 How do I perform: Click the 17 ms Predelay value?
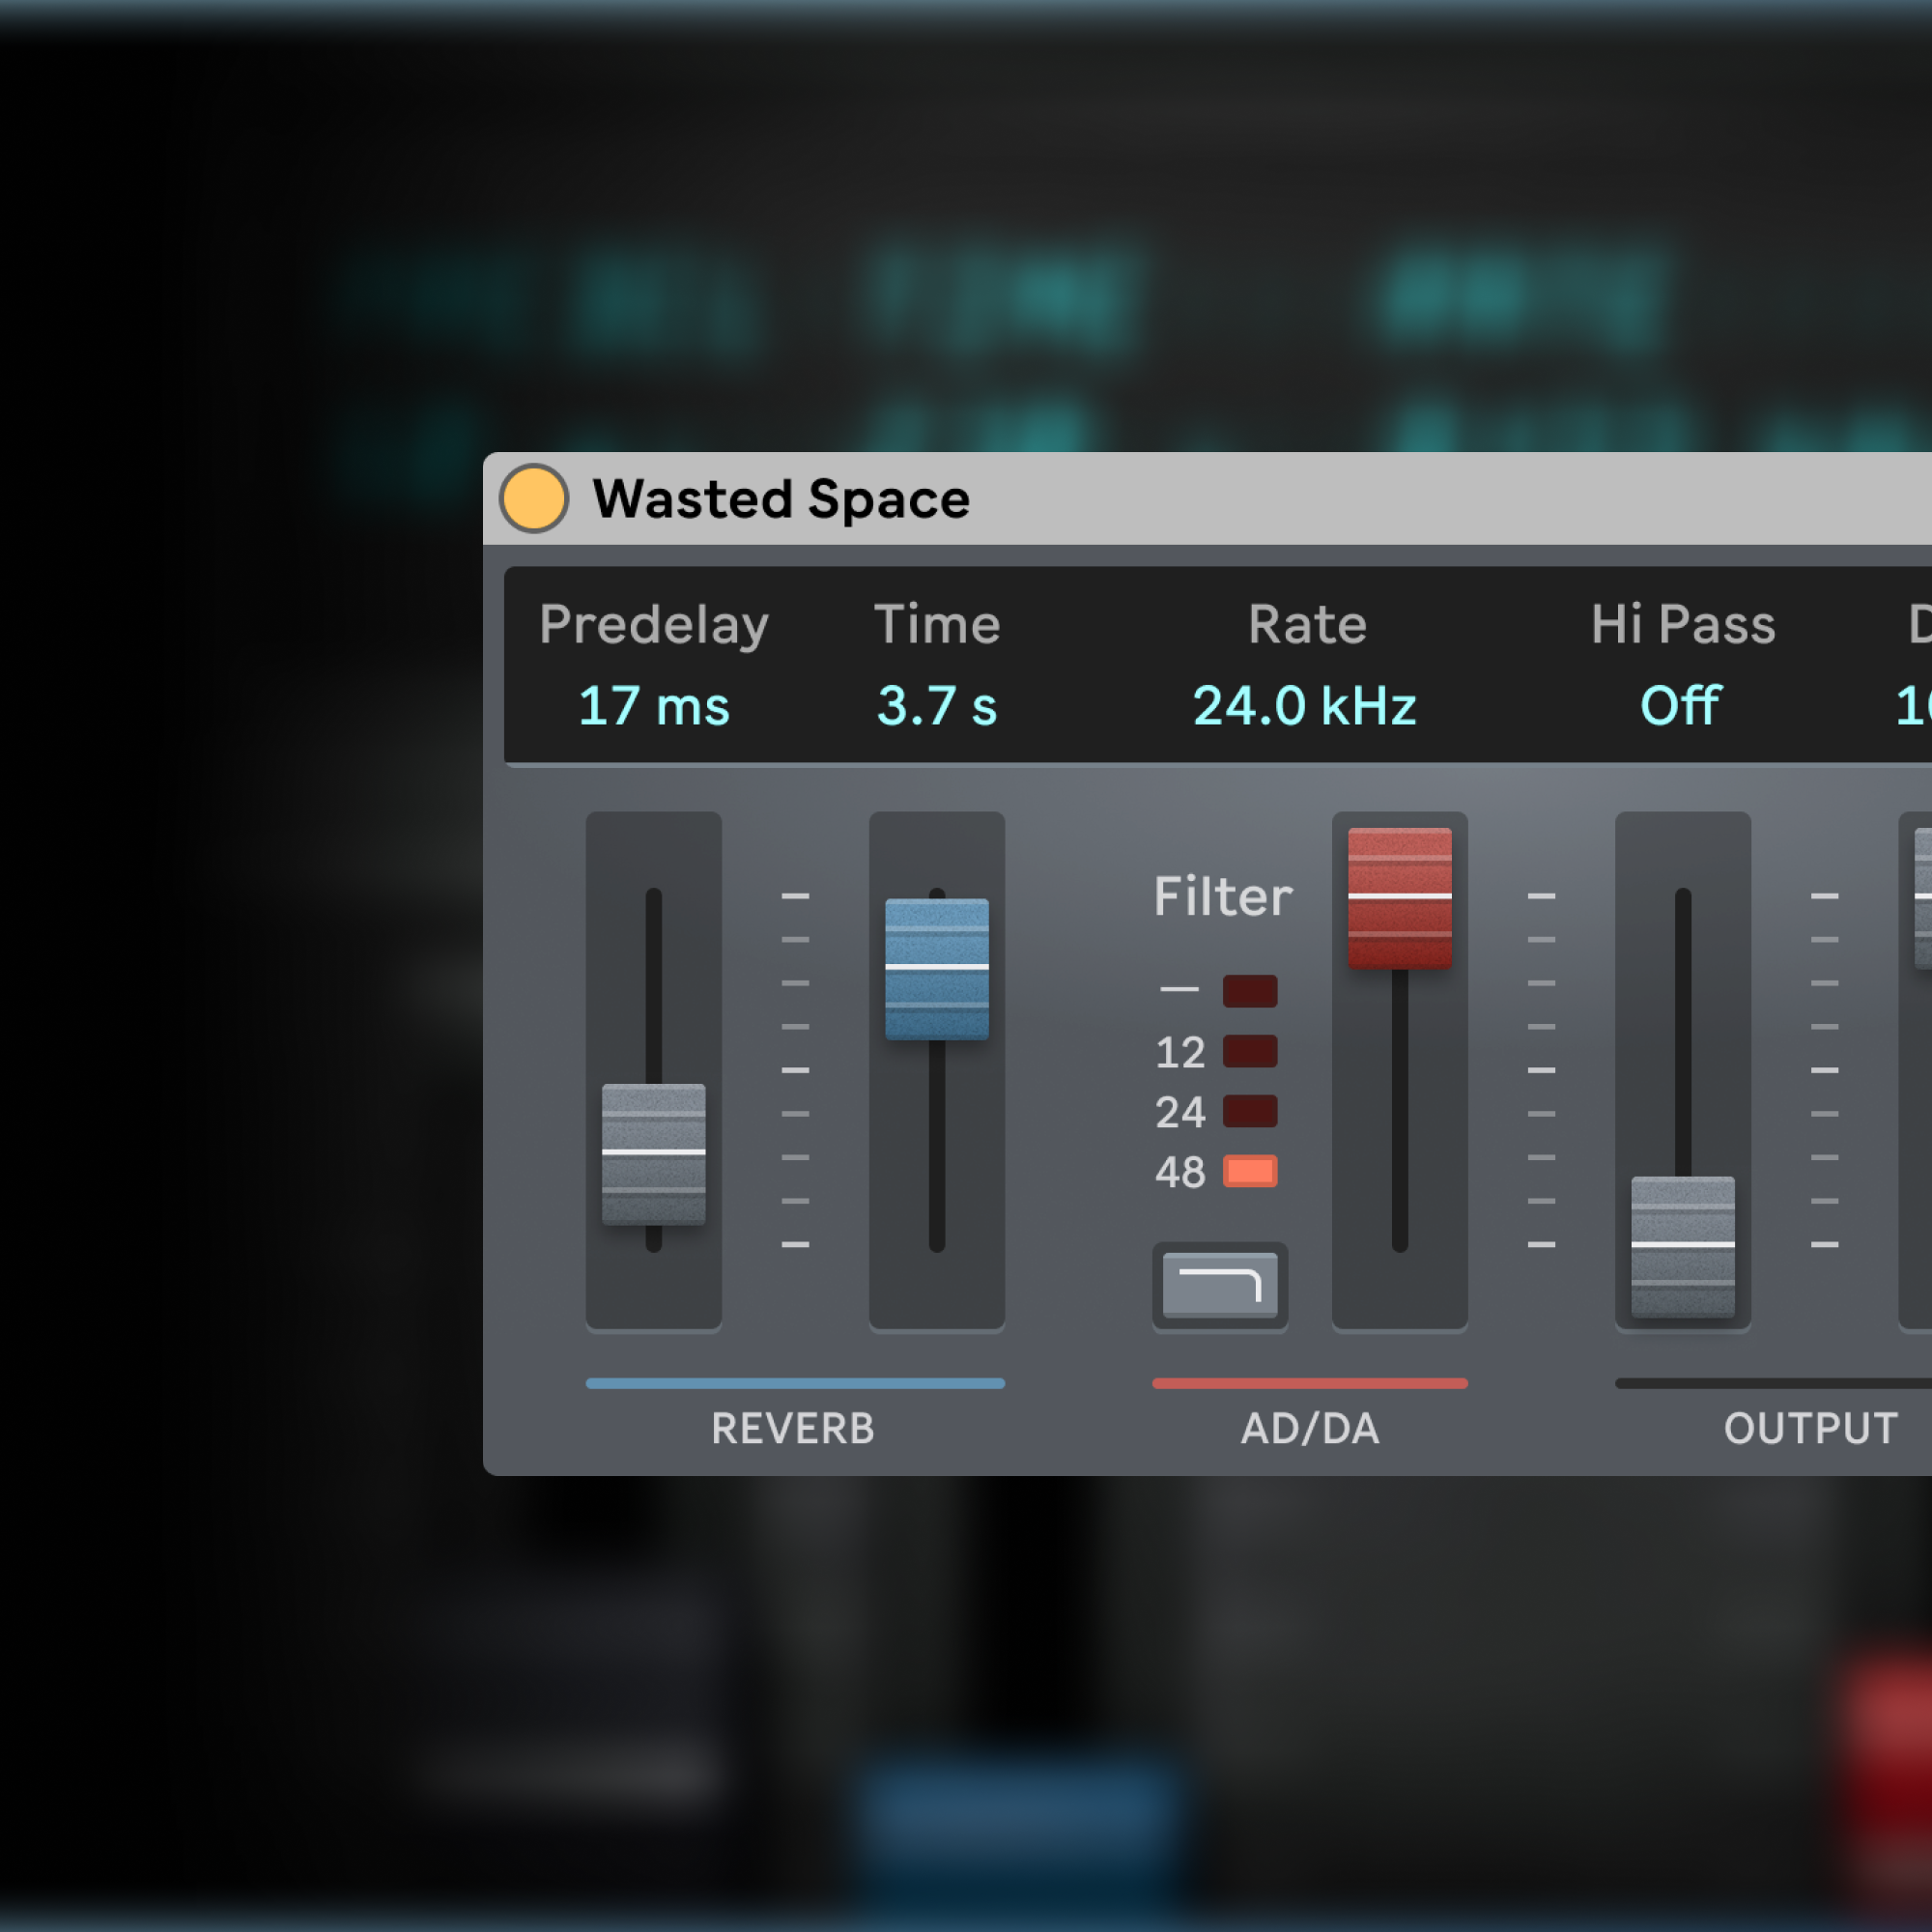653,706
